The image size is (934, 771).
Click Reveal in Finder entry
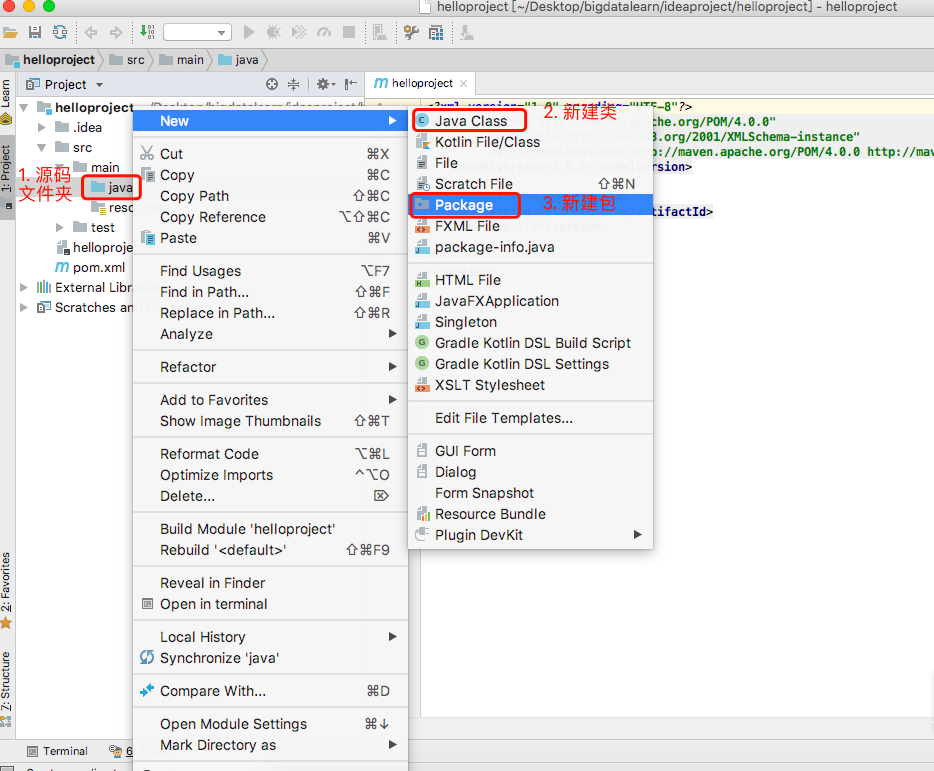click(270, 583)
